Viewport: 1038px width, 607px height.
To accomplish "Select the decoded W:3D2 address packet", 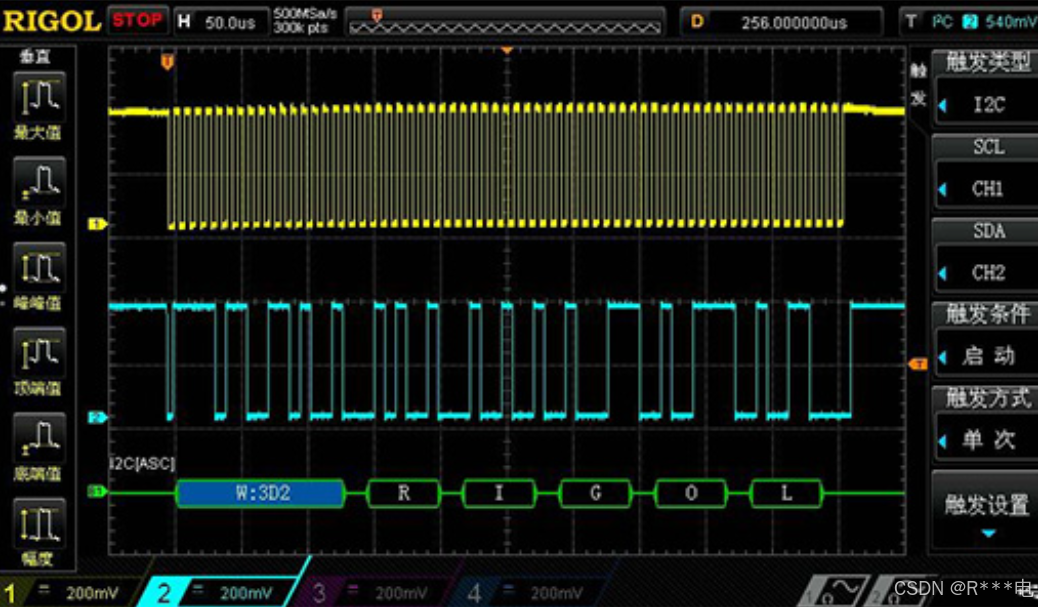I will pyautogui.click(x=260, y=493).
